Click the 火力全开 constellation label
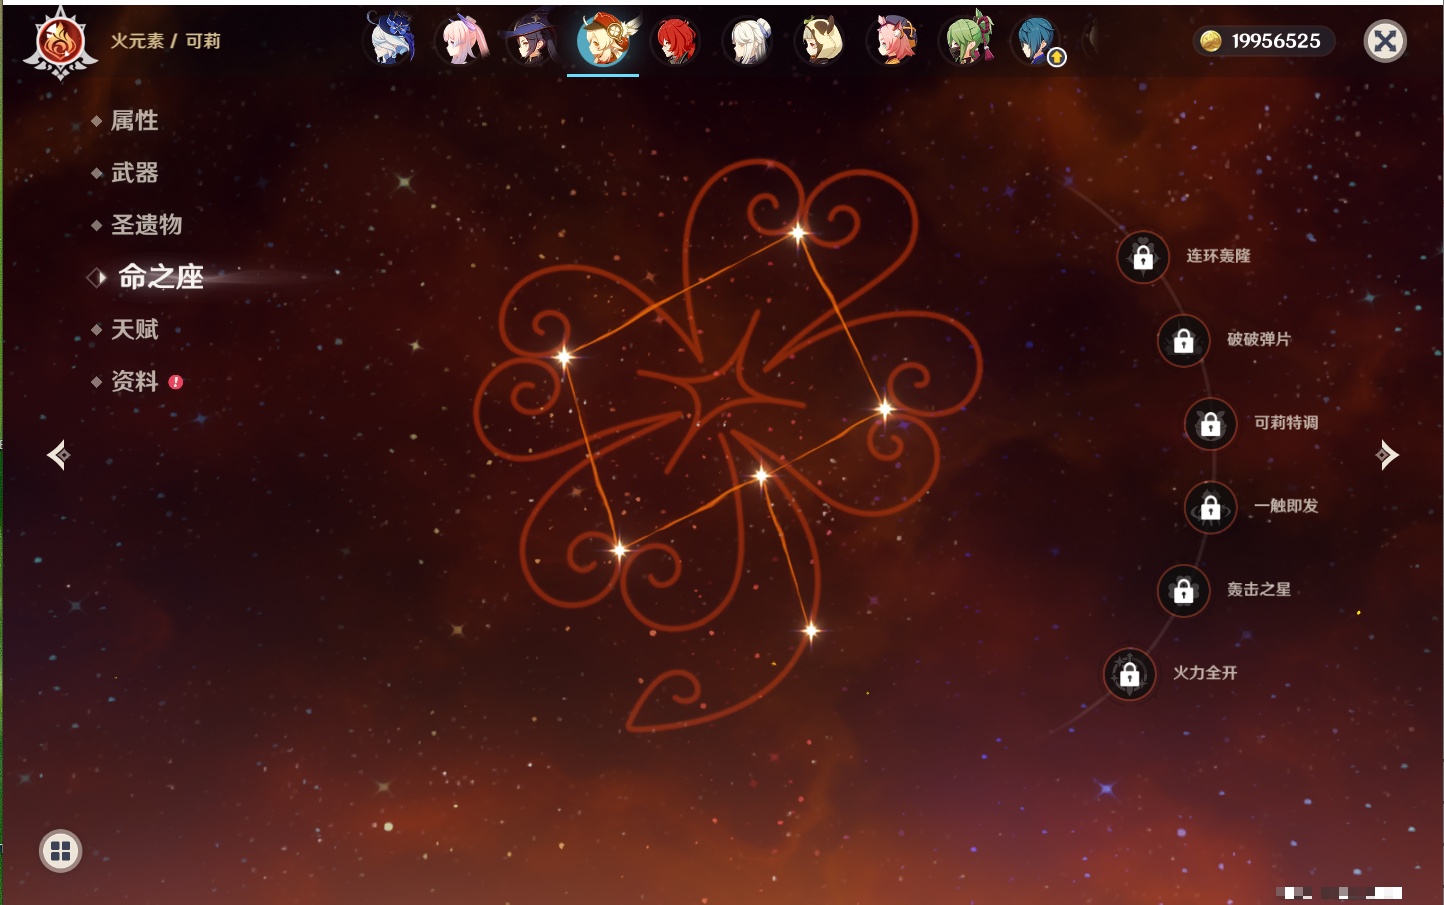 pyautogui.click(x=1205, y=673)
